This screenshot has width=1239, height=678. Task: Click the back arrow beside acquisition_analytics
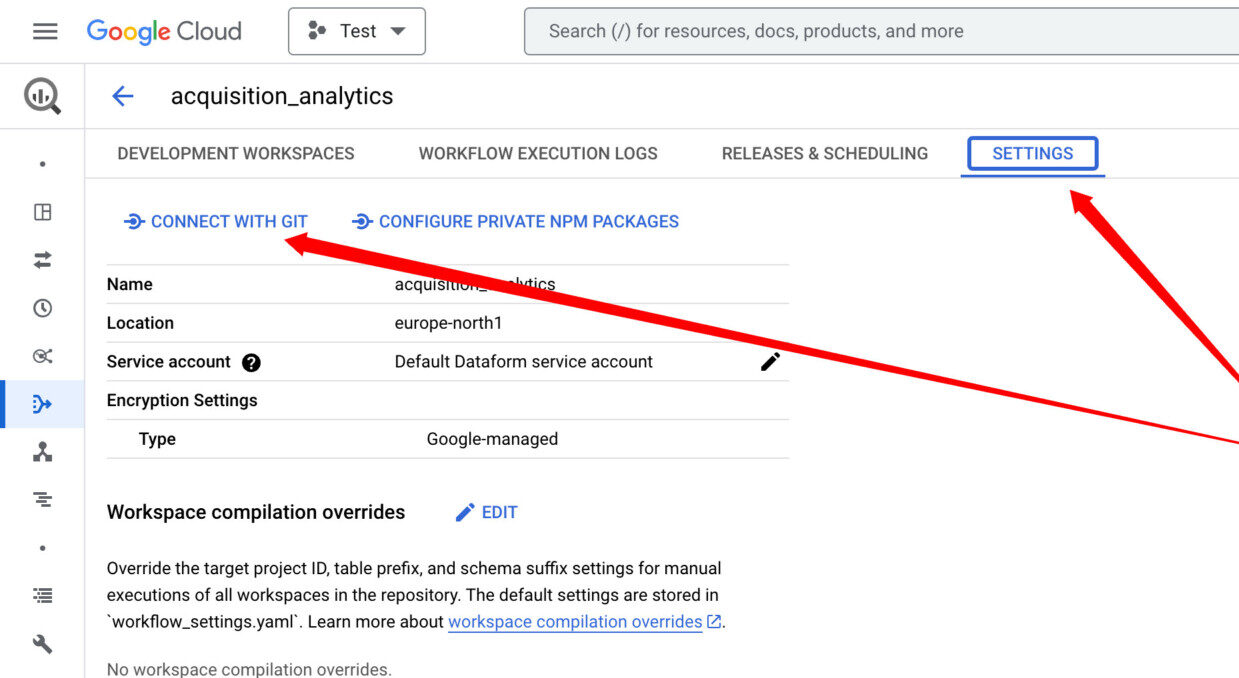tap(122, 96)
